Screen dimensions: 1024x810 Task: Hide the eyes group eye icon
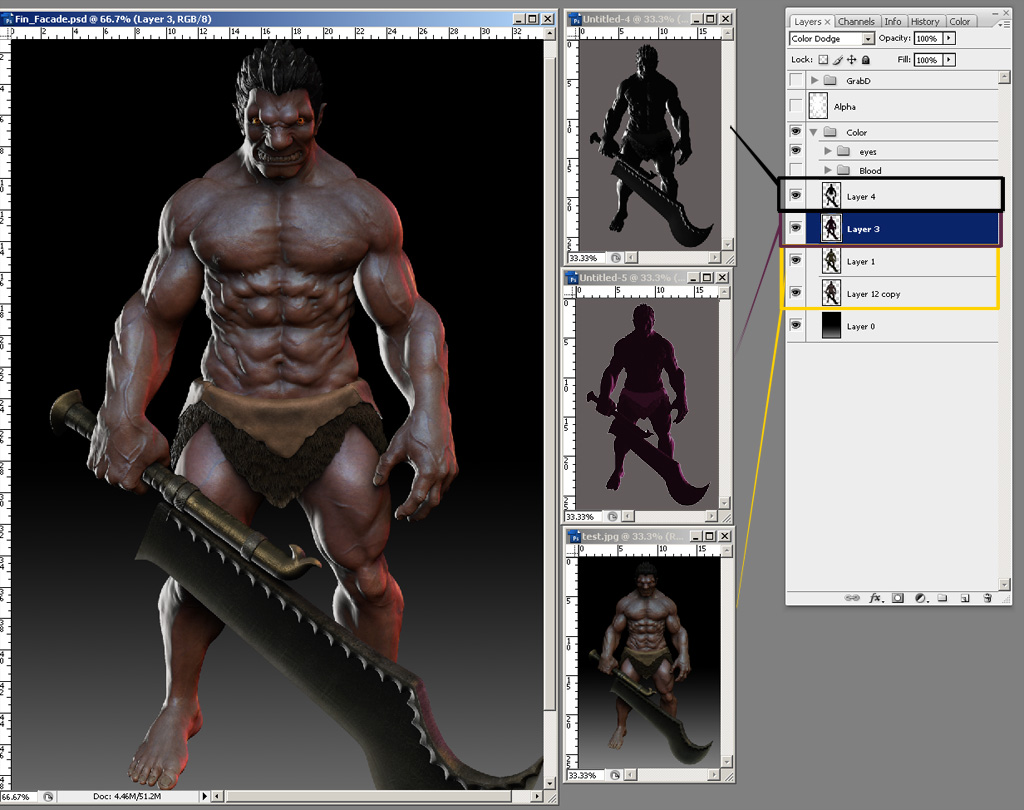[x=795, y=150]
